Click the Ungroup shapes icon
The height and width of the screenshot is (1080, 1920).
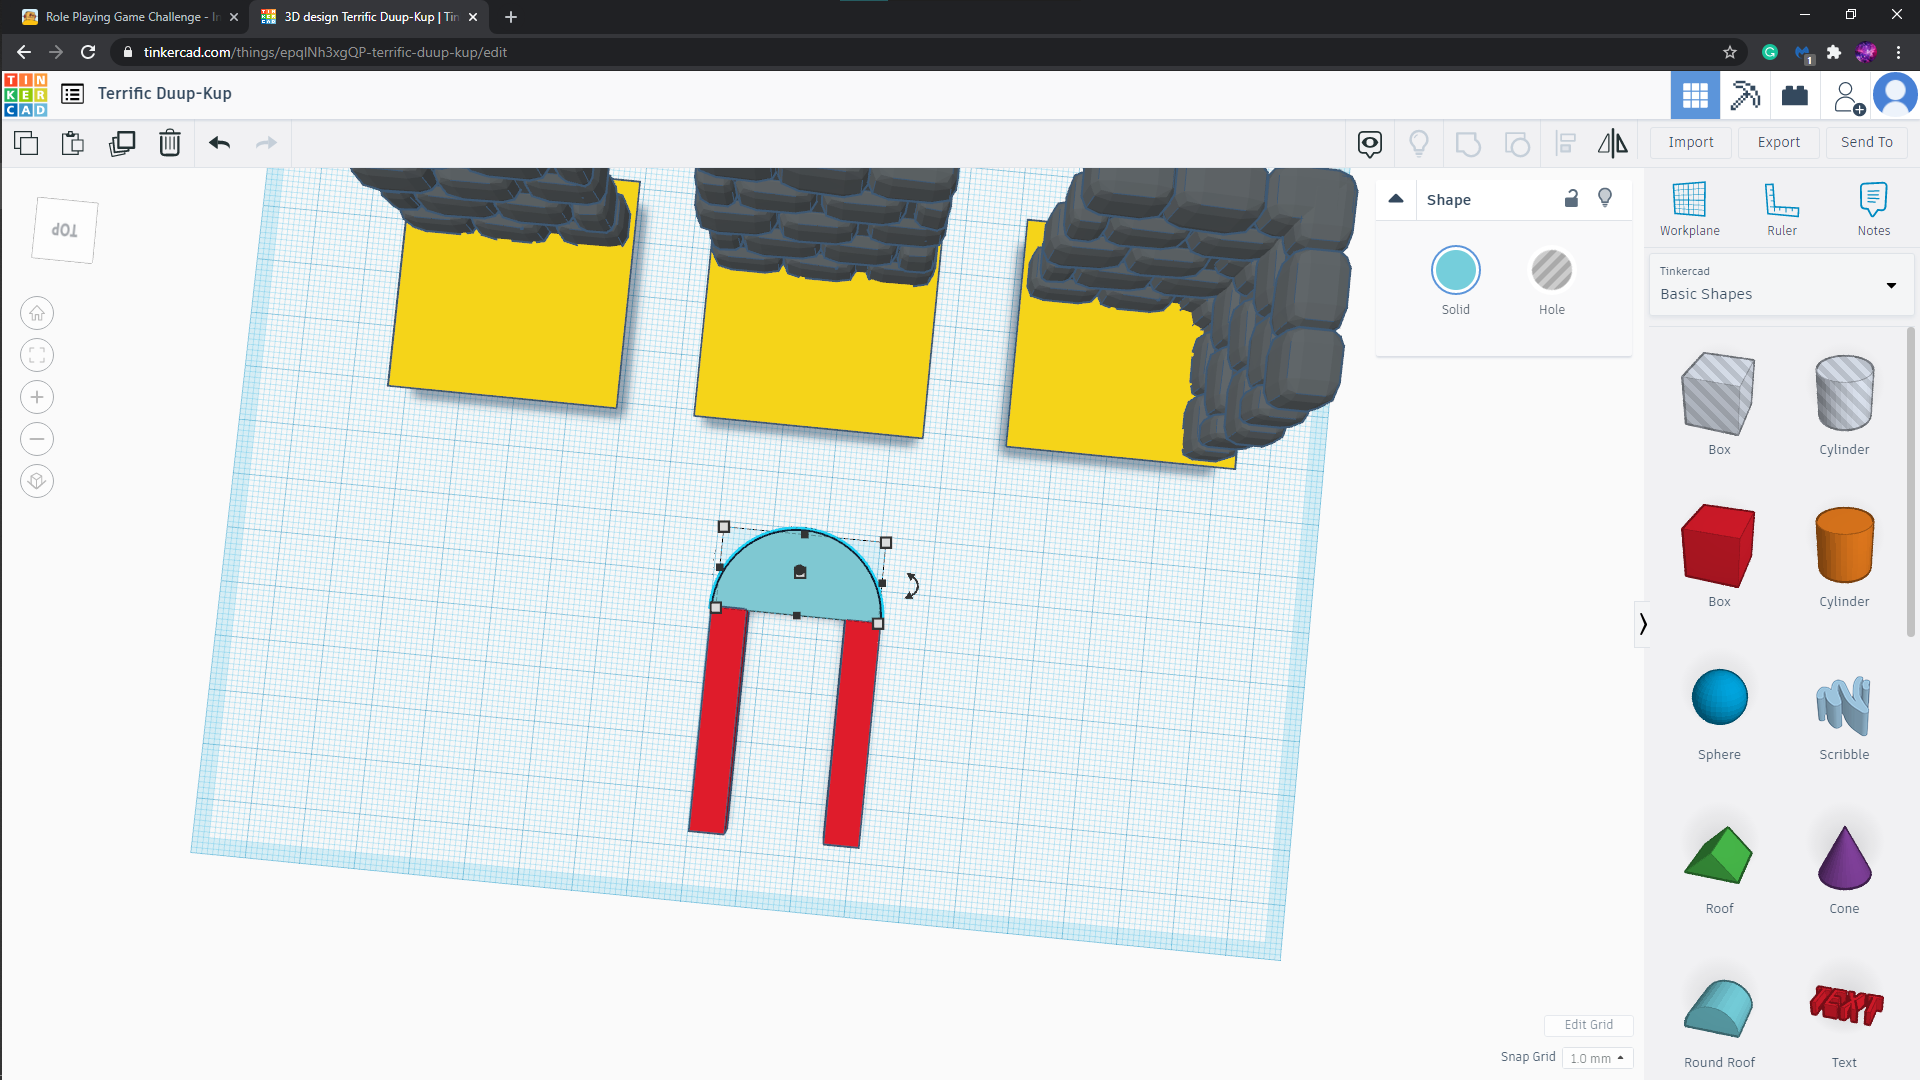(1517, 144)
